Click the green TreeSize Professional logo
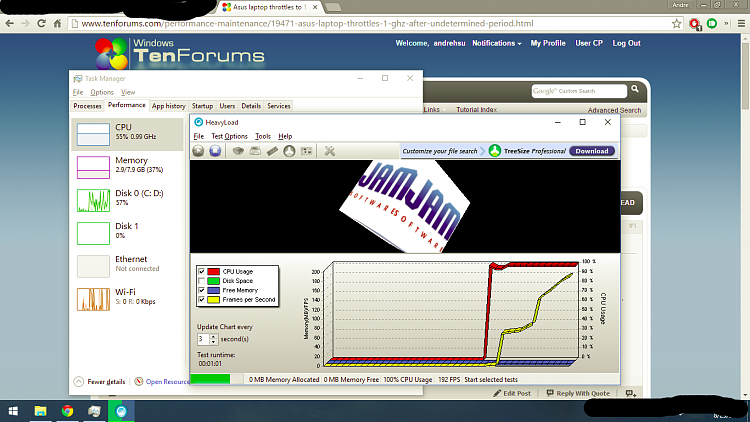 click(x=495, y=151)
